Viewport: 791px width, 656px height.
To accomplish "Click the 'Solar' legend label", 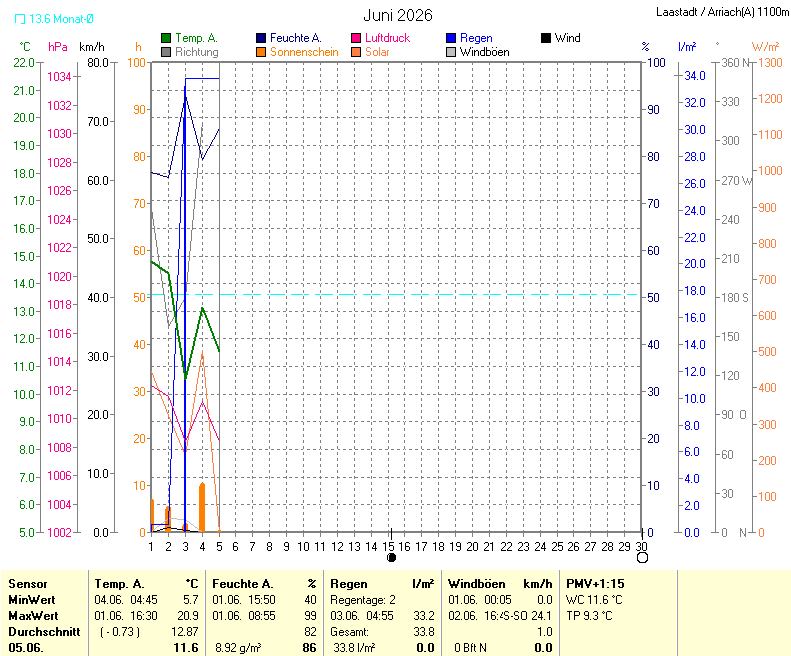I will [x=377, y=52].
